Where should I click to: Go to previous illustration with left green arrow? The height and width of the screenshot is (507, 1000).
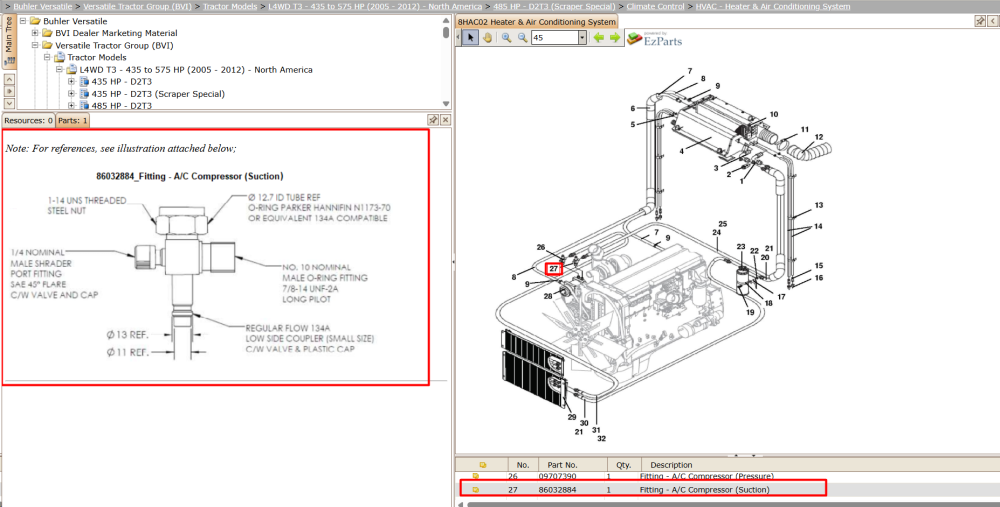[x=598, y=38]
